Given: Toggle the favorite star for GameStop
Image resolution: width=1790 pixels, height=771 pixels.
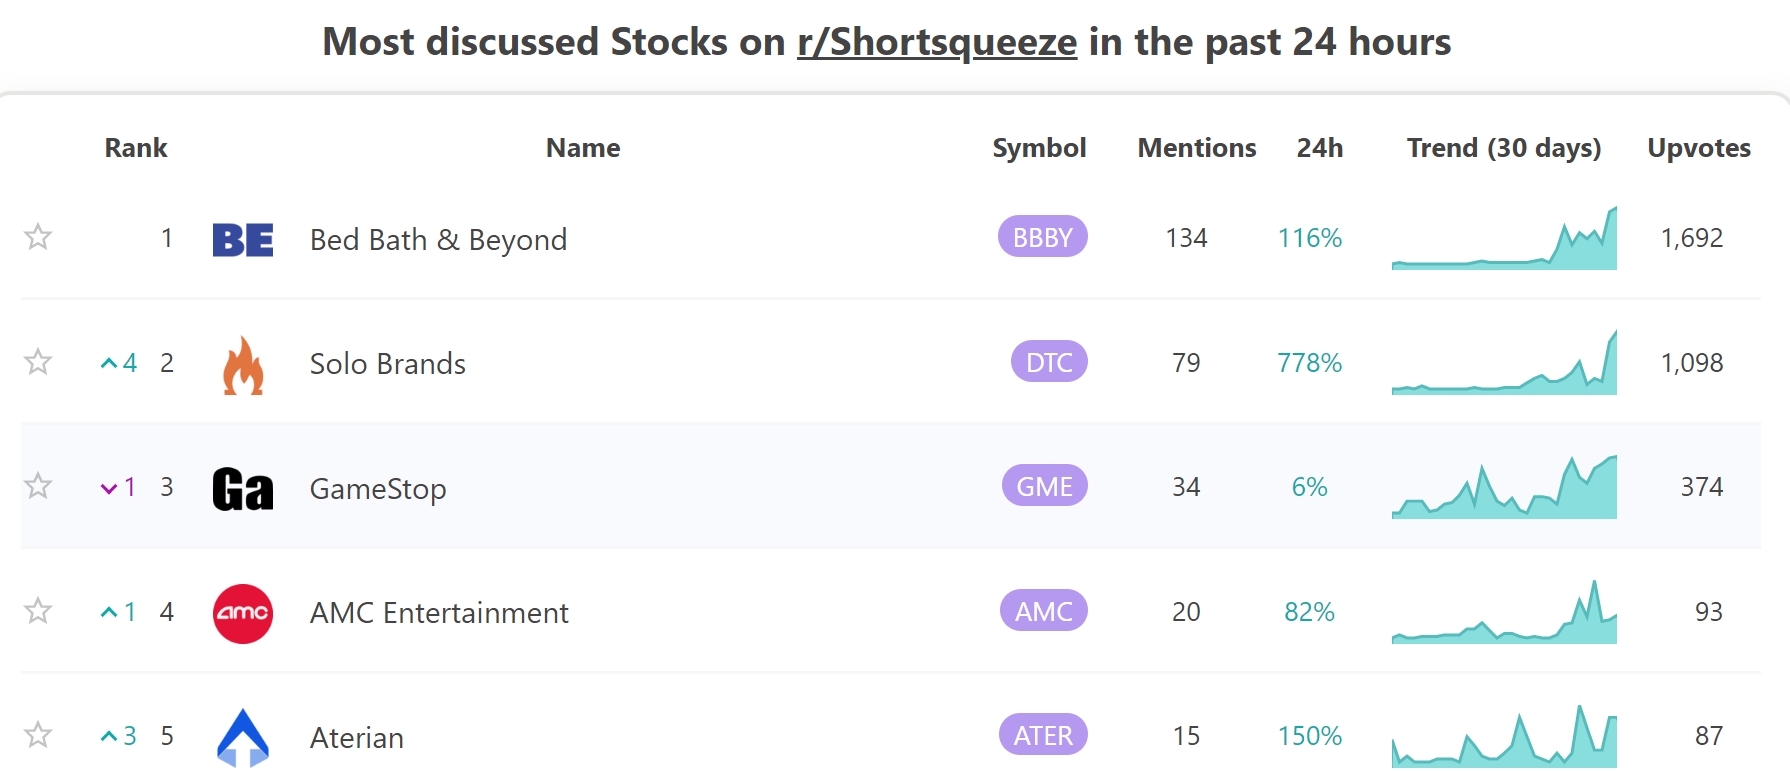Looking at the screenshot, I should click(x=38, y=486).
